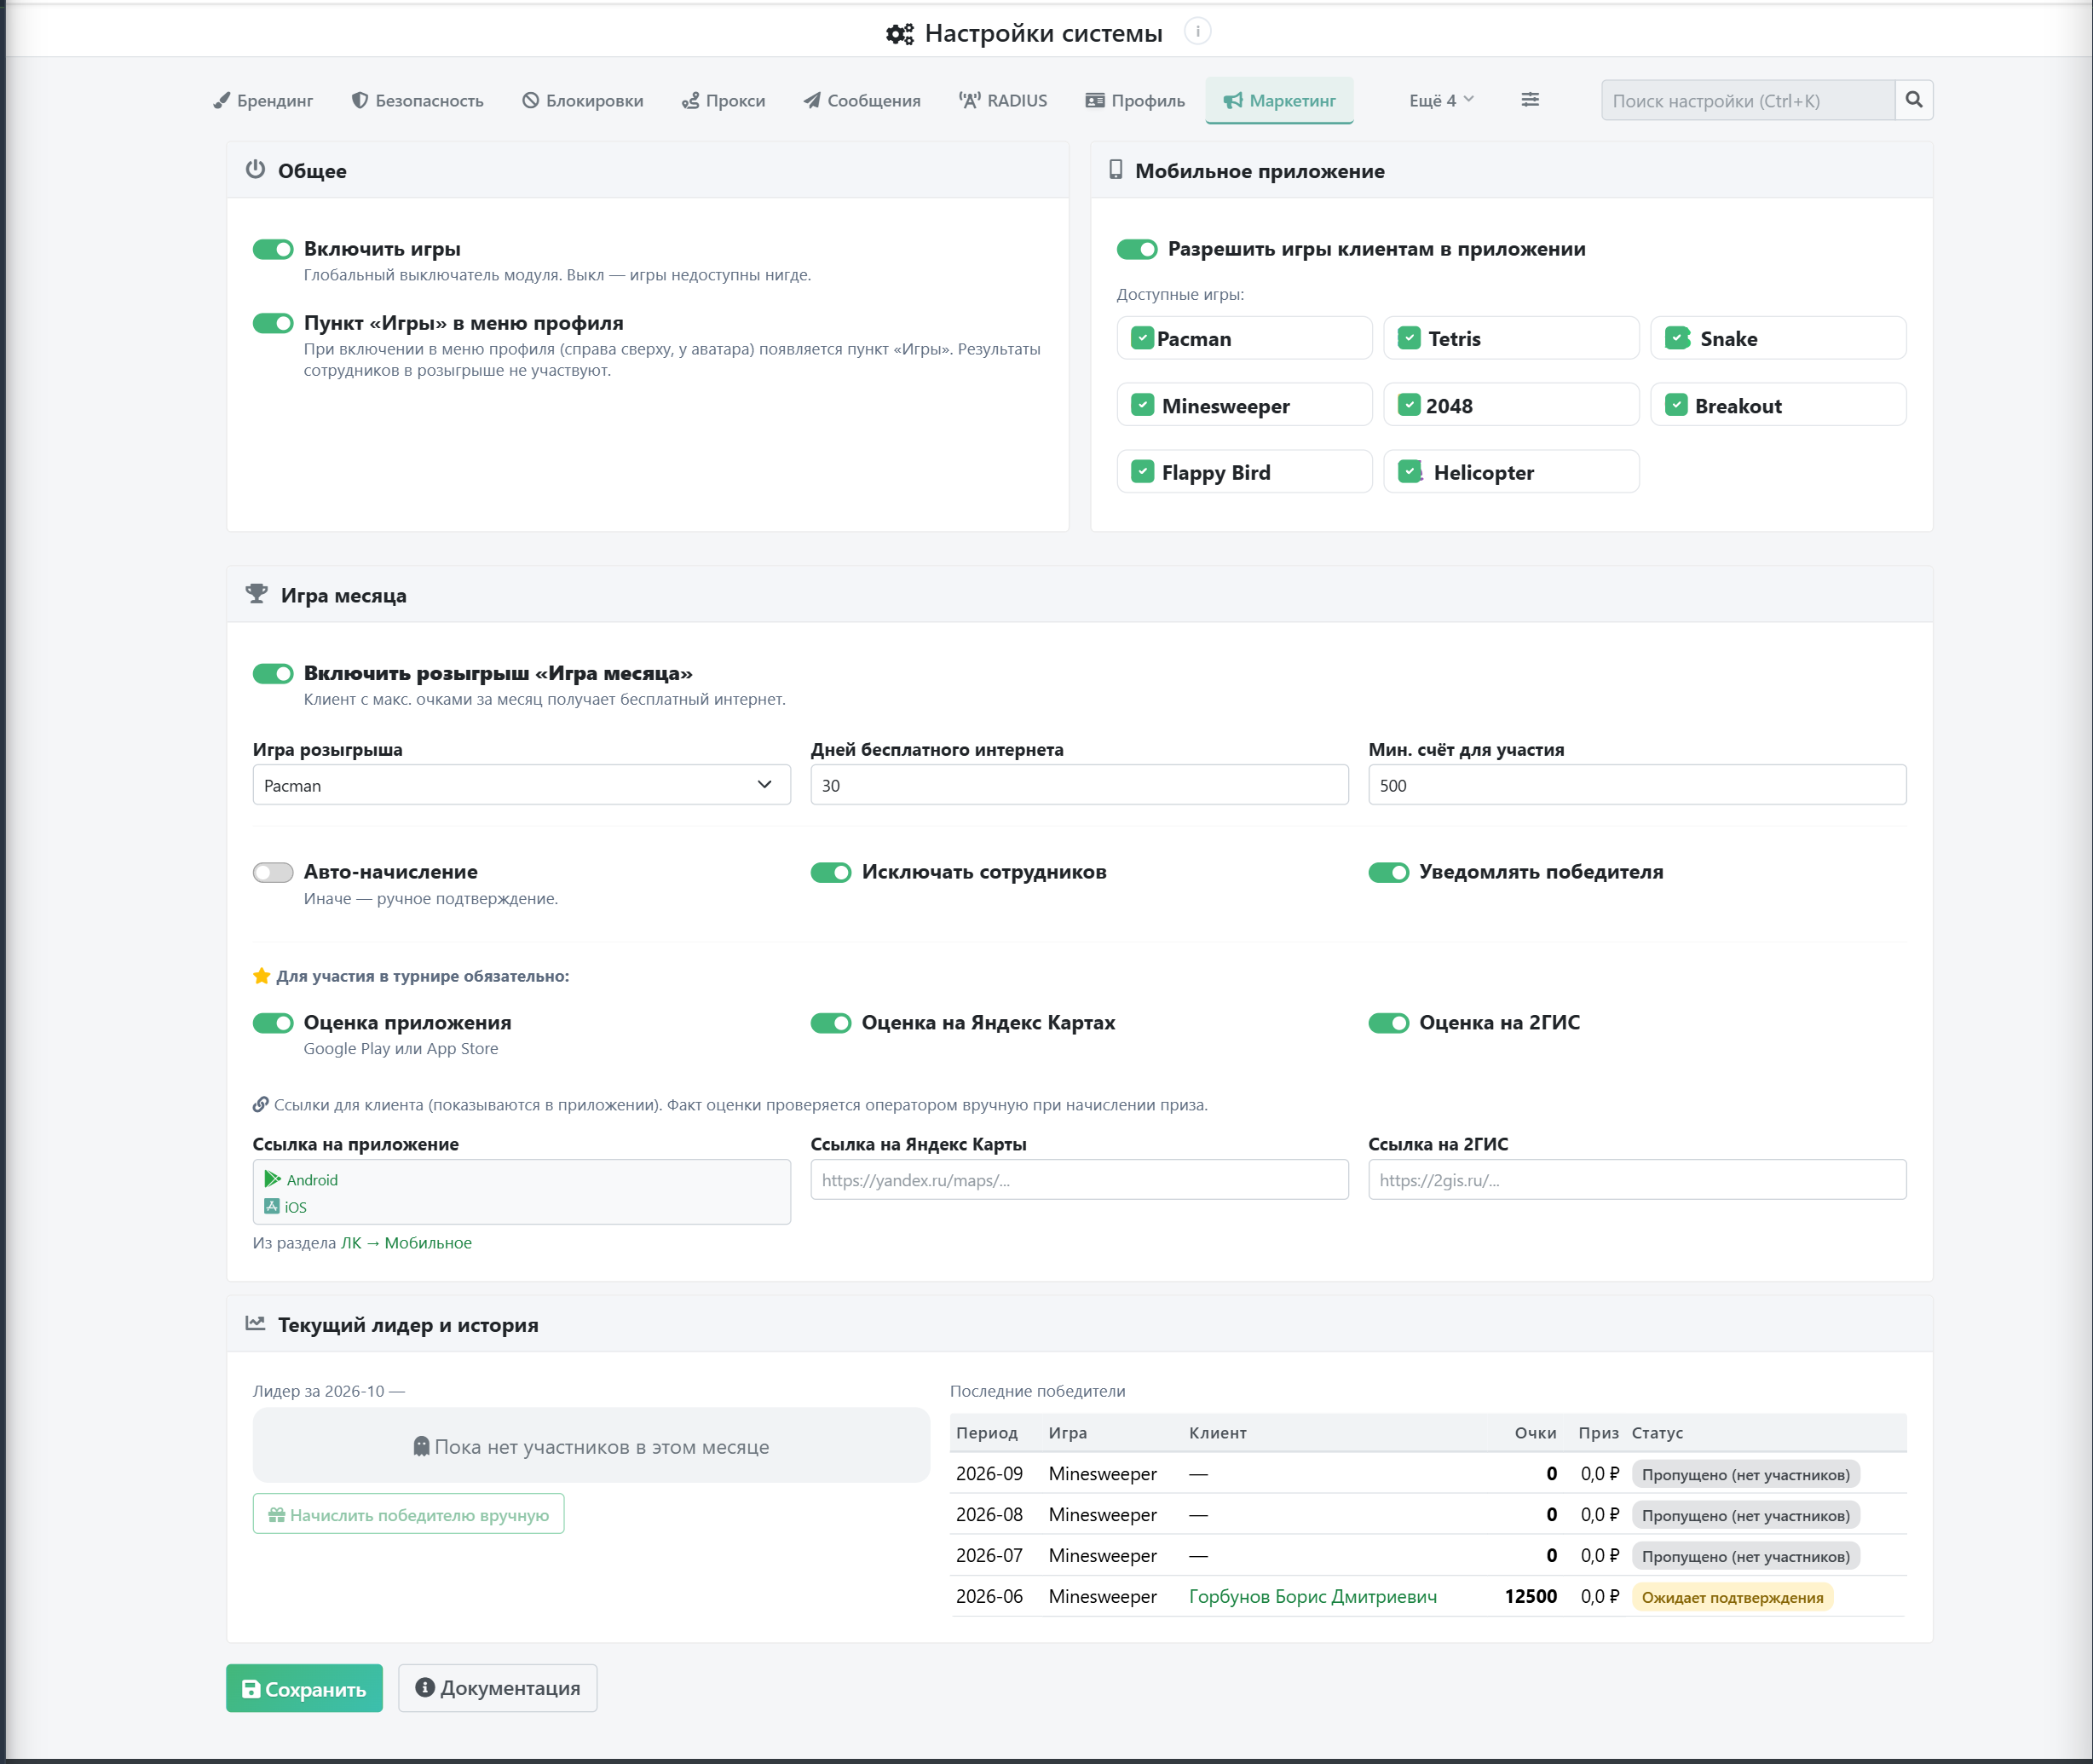Image resolution: width=2093 pixels, height=1764 pixels.
Task: Toggle Оценка на Яндекс Картах switch
Action: point(831,1023)
